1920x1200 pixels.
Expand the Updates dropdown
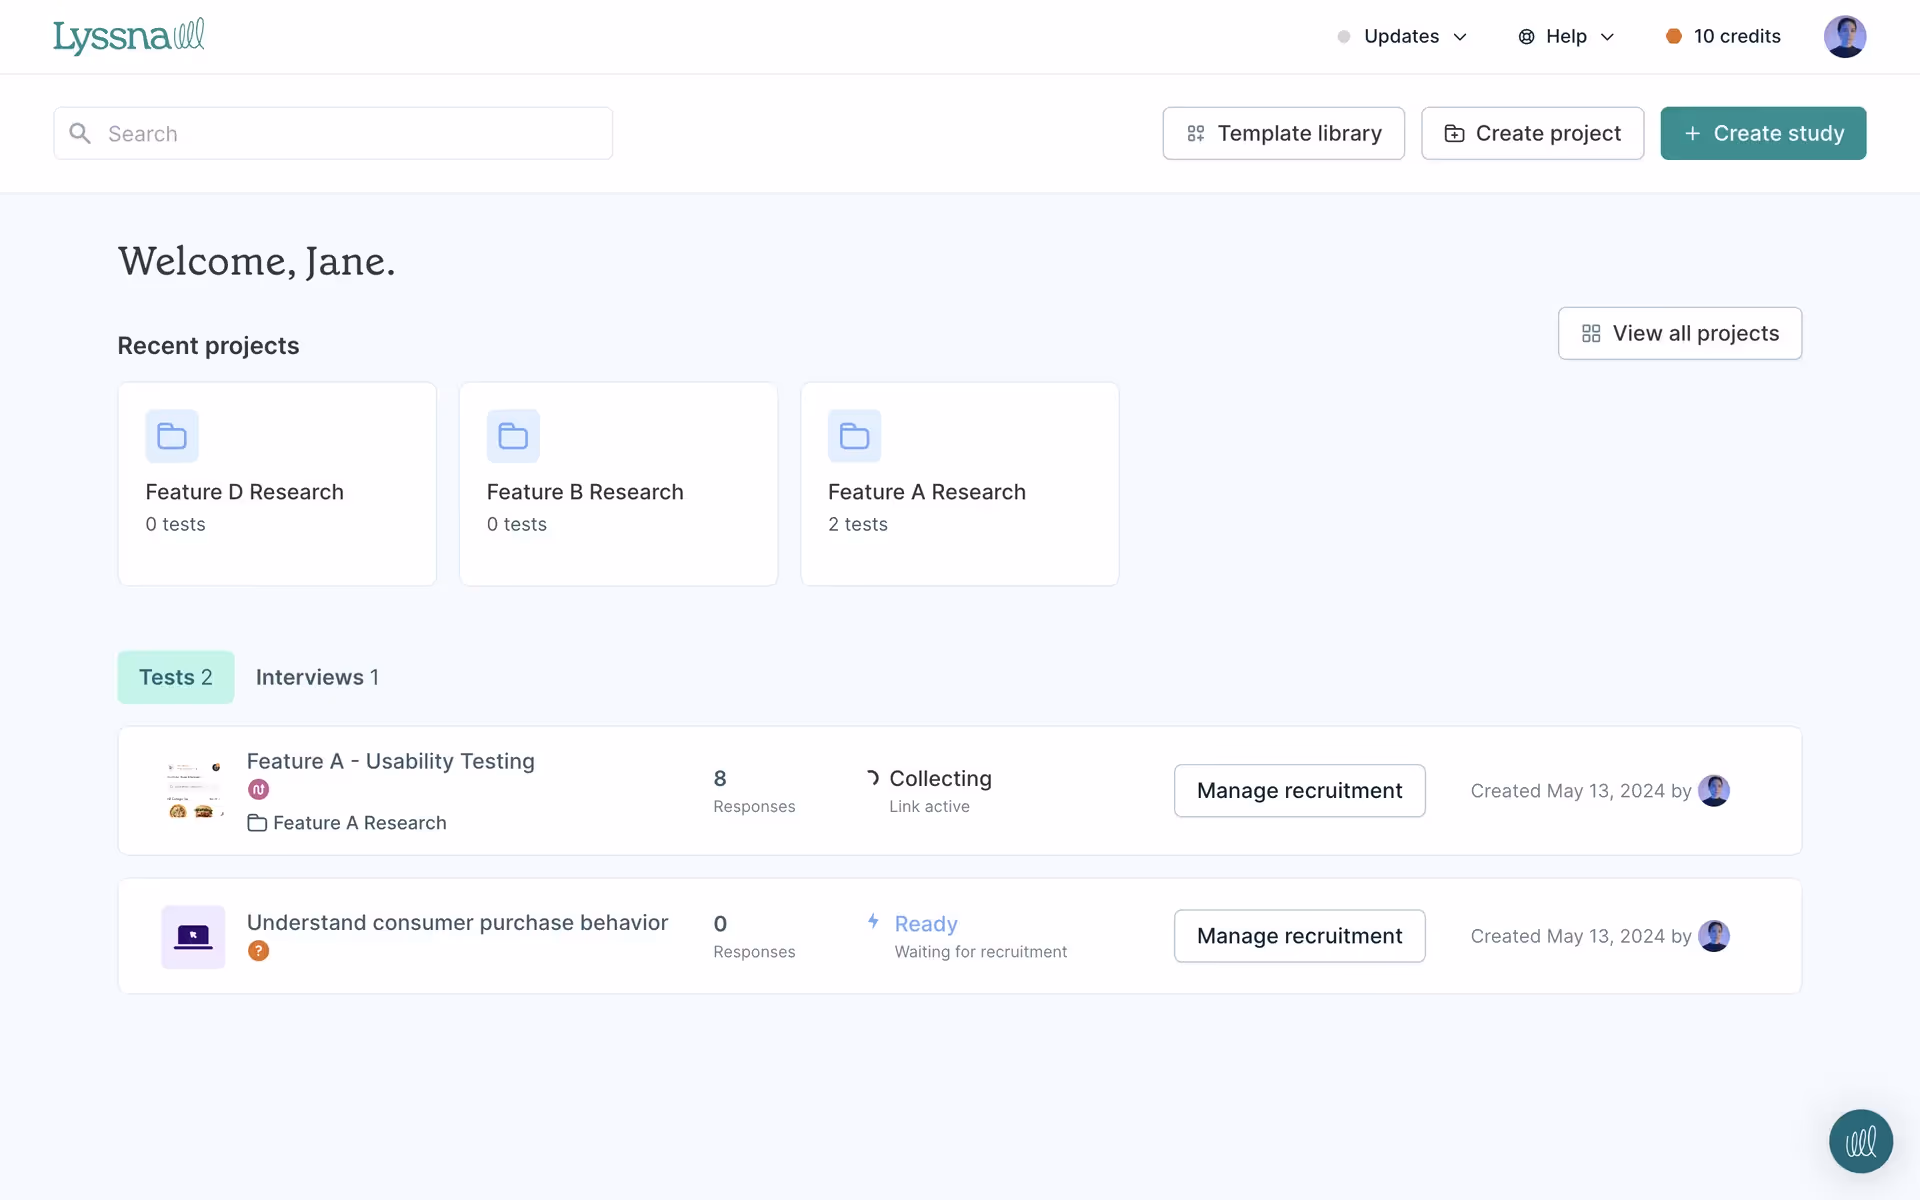point(1402,37)
